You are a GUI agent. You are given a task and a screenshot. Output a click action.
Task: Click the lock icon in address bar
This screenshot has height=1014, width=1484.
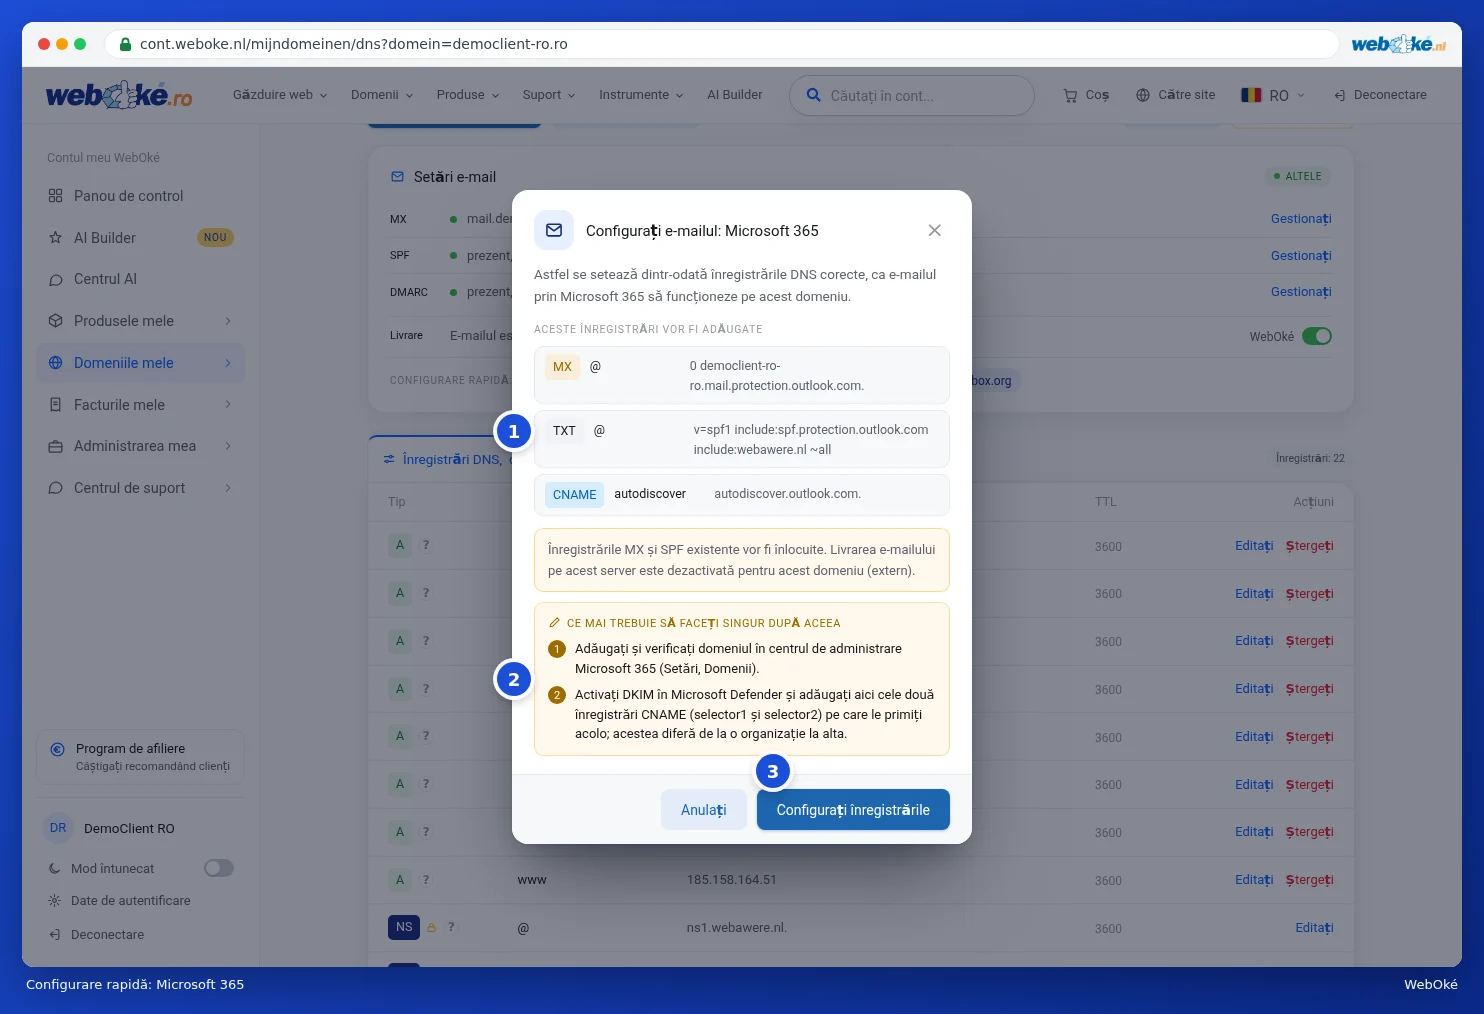click(125, 44)
